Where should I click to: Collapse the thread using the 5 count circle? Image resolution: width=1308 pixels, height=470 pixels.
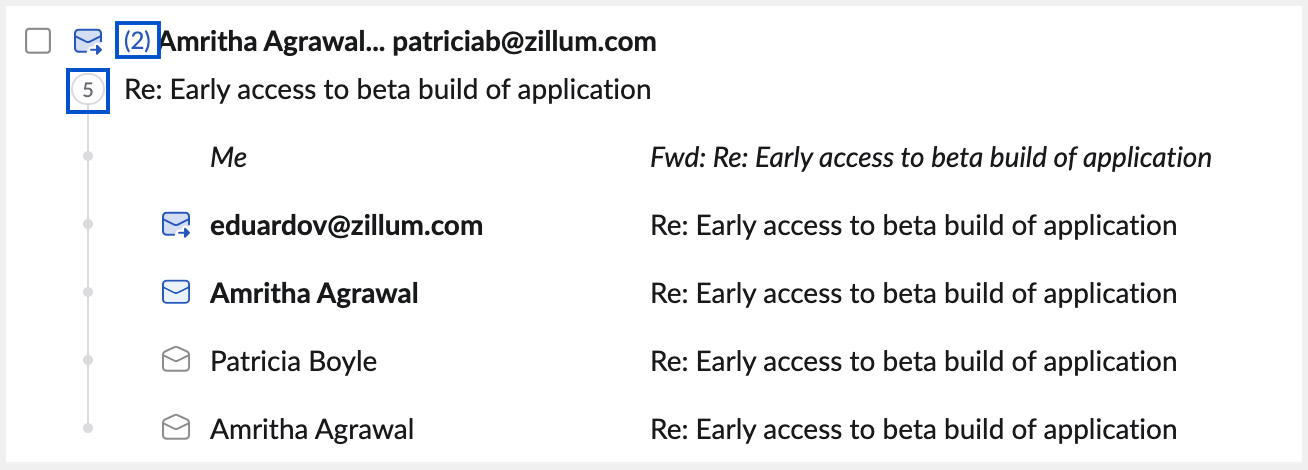[x=88, y=90]
